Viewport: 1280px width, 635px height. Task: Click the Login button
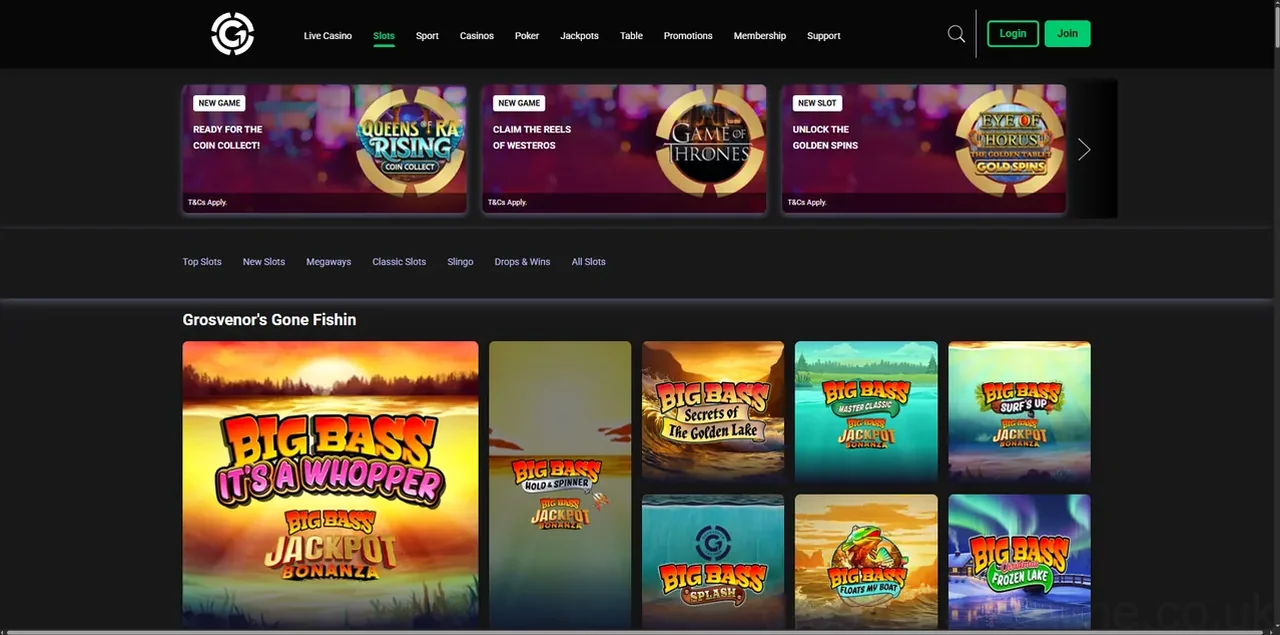(x=1013, y=33)
